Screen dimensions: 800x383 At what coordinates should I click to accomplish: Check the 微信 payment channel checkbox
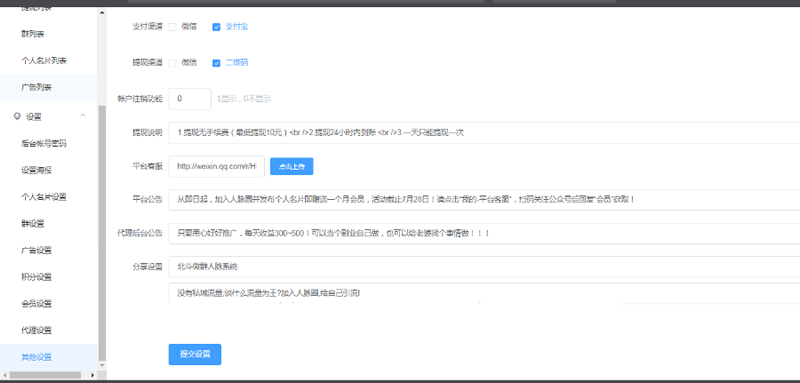(172, 27)
